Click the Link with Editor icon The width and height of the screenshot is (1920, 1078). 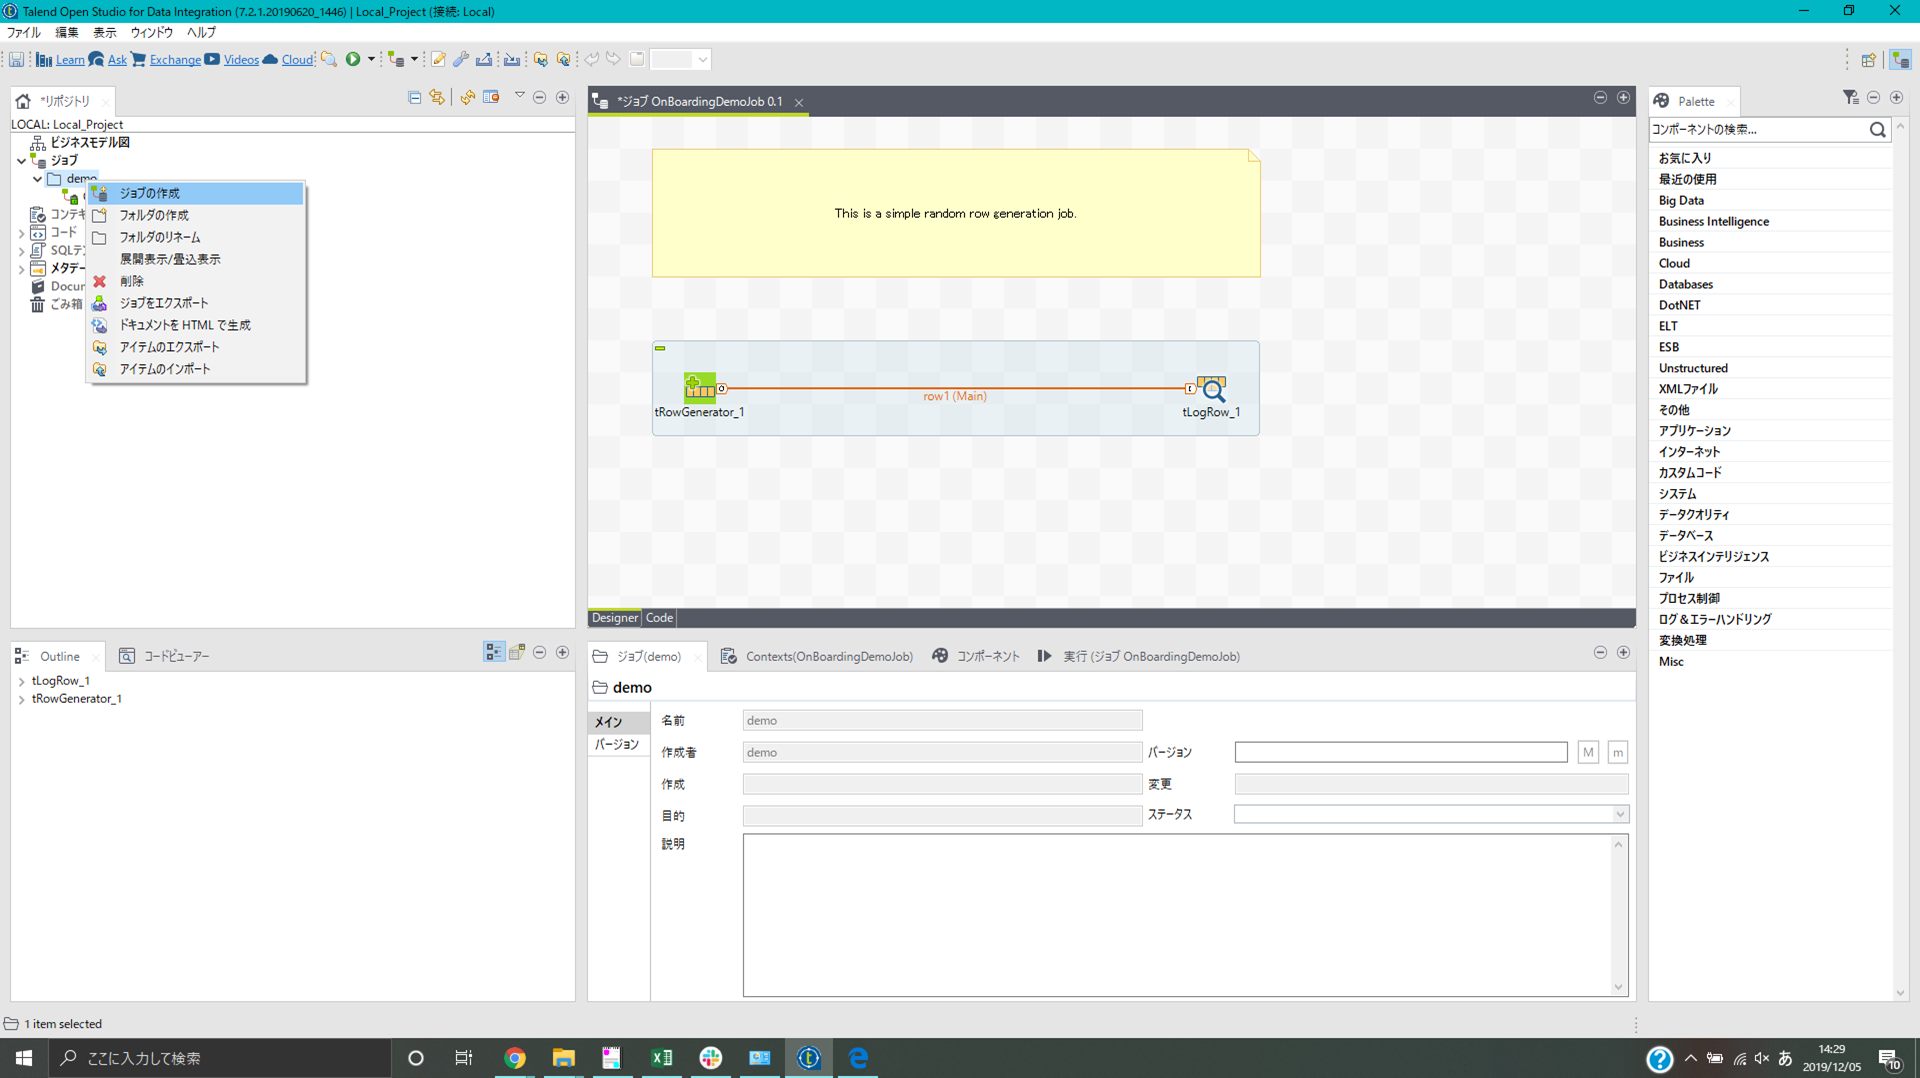pyautogui.click(x=437, y=97)
